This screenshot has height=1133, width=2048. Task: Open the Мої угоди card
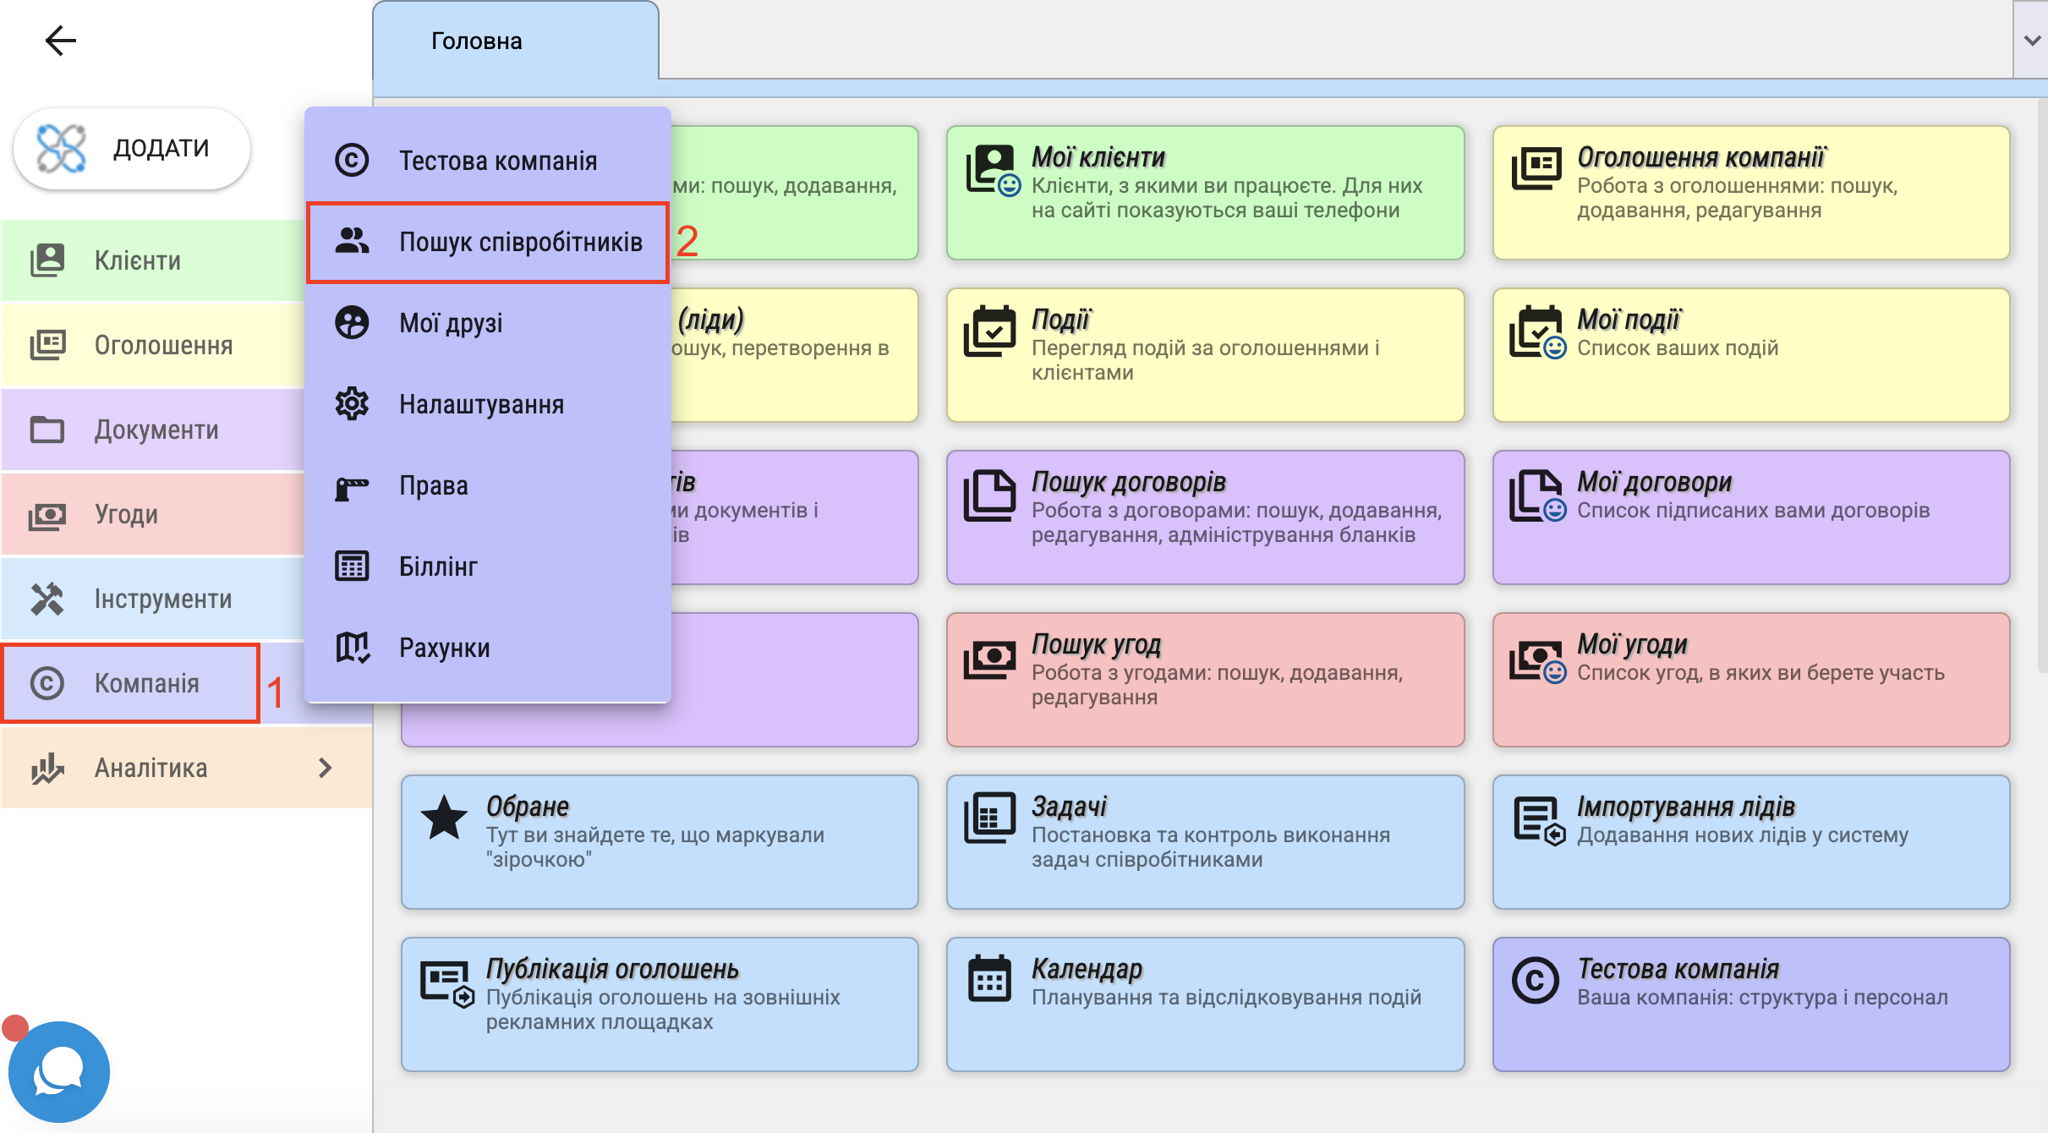pyautogui.click(x=1751, y=680)
